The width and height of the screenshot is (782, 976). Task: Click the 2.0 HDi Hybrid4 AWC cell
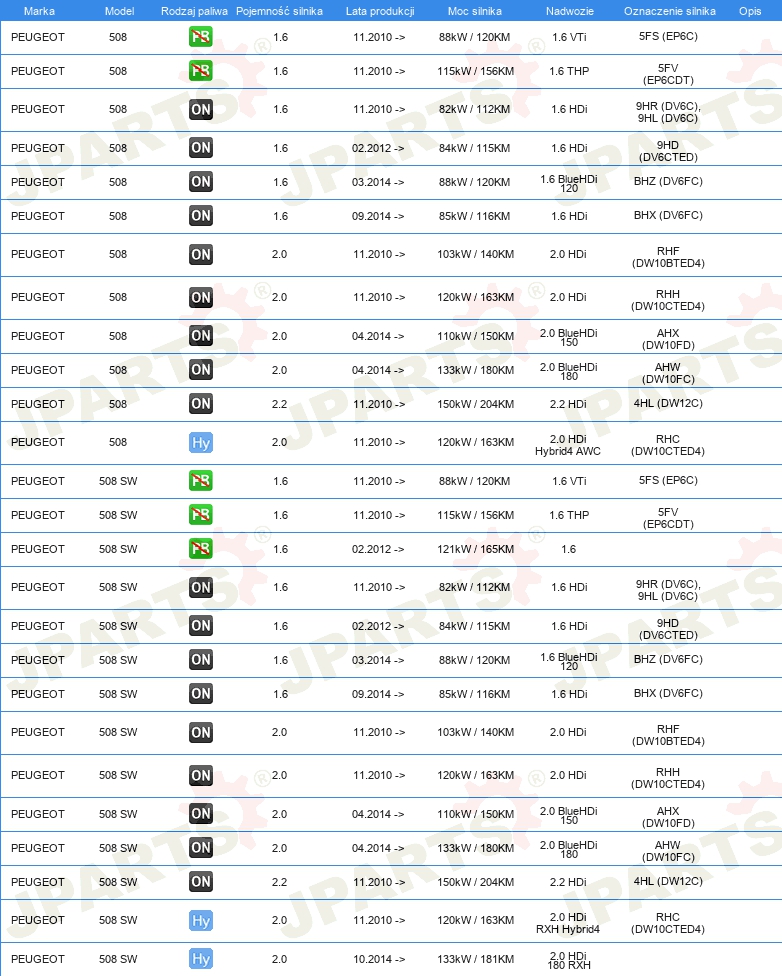point(568,445)
